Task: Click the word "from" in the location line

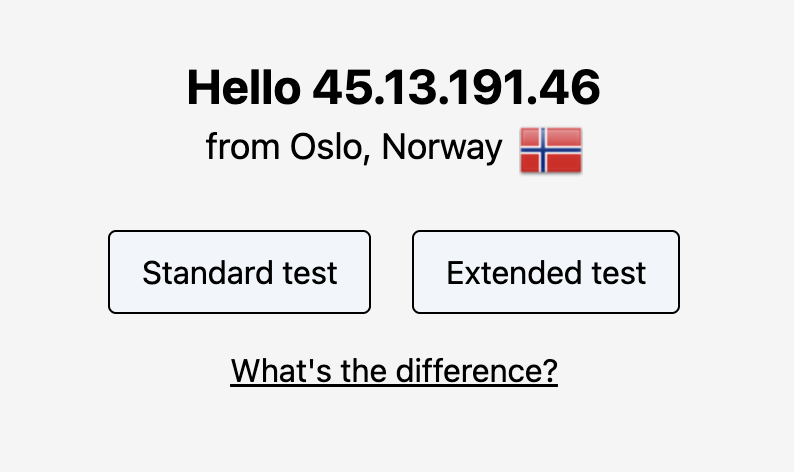Action: click(x=243, y=148)
